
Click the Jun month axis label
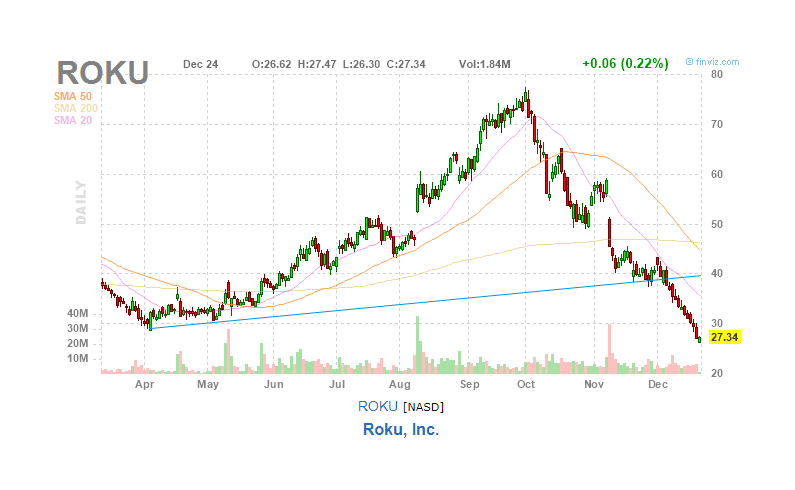[x=274, y=384]
